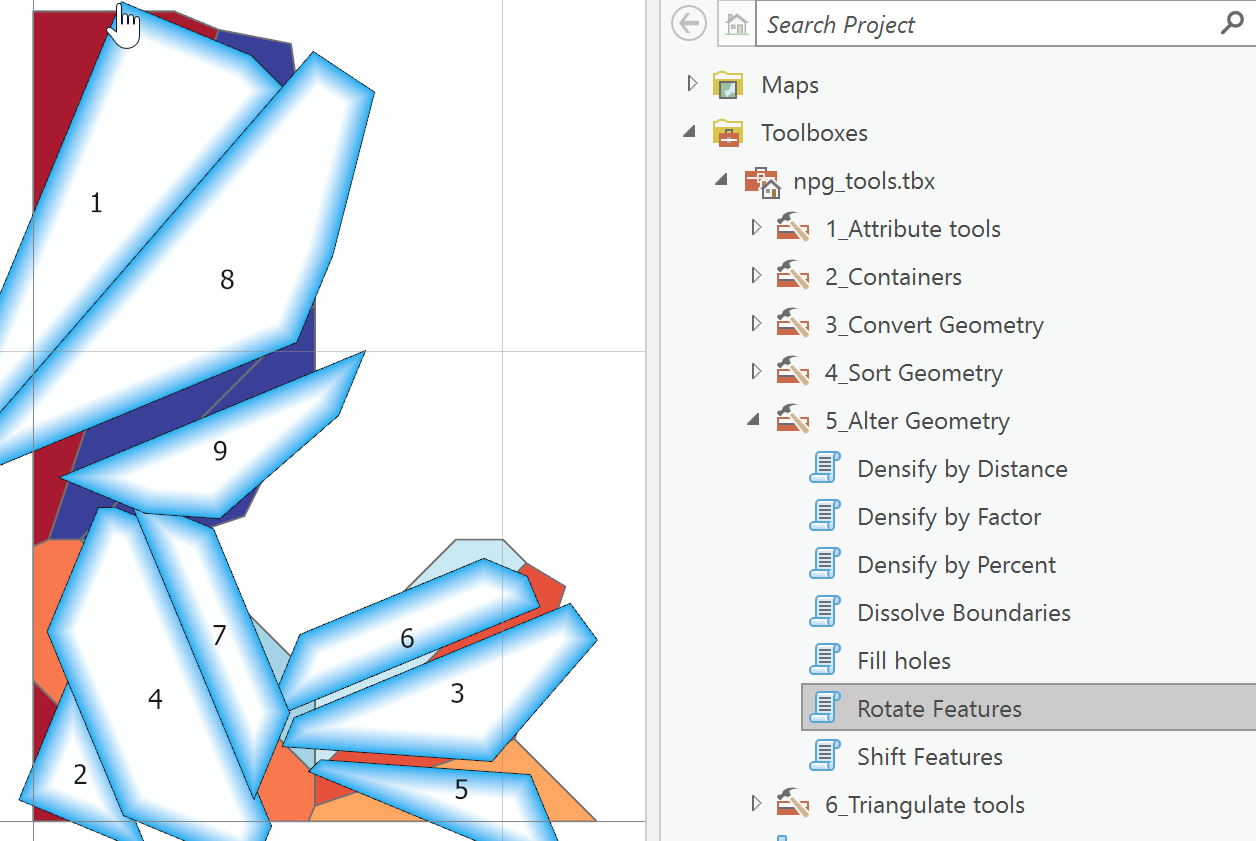Expand the 2_Containers toolset
This screenshot has height=841, width=1256.
757,275
